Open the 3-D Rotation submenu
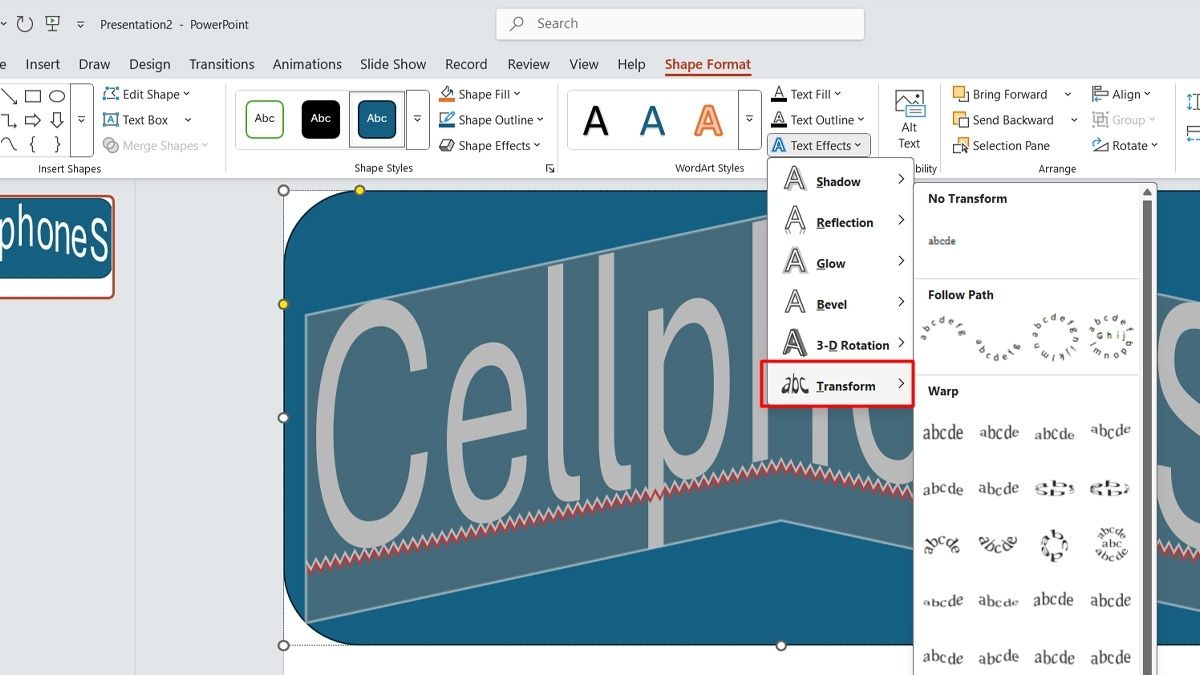This screenshot has width=1200, height=675. (841, 345)
